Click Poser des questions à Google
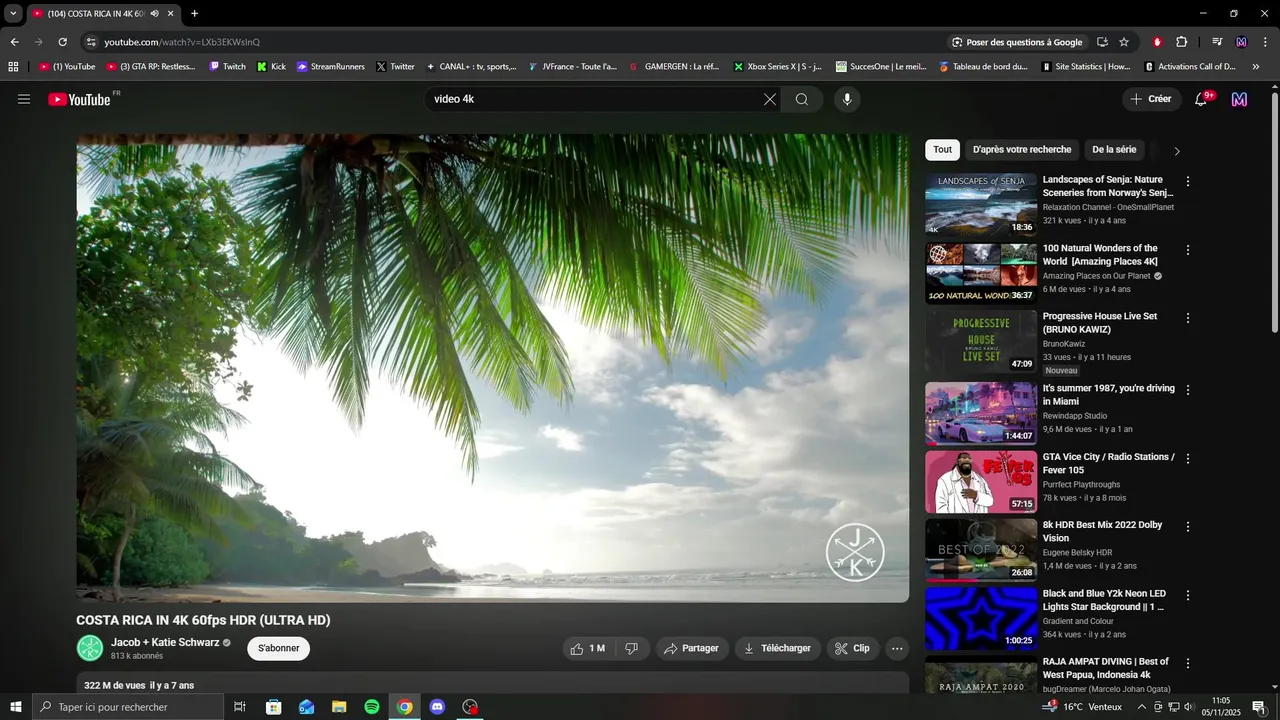 point(1017,42)
